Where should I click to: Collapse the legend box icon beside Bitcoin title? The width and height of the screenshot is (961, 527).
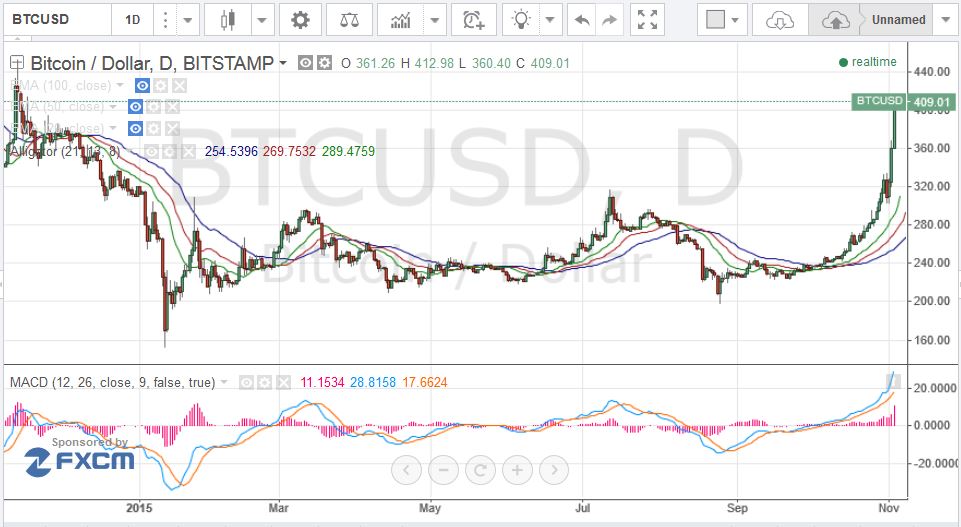[17, 63]
